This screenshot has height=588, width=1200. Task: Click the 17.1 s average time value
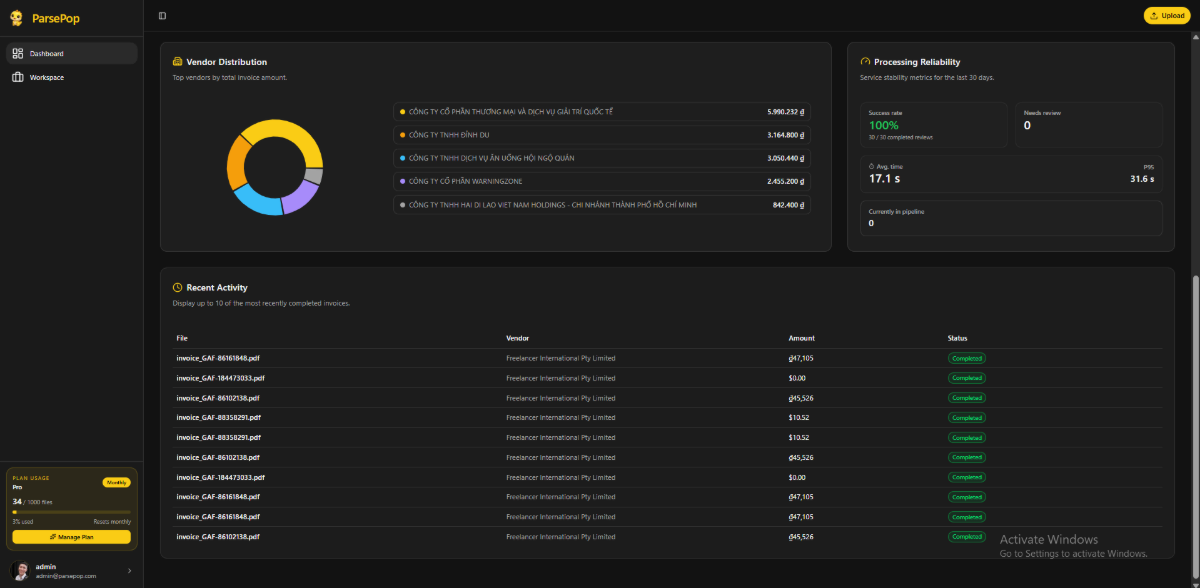885,179
